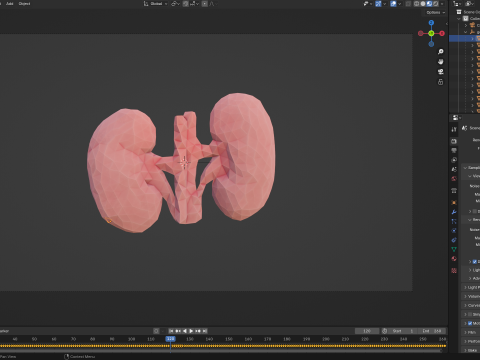Toggle snapping magnet icon
This screenshot has height=360, width=480.
(186, 4)
